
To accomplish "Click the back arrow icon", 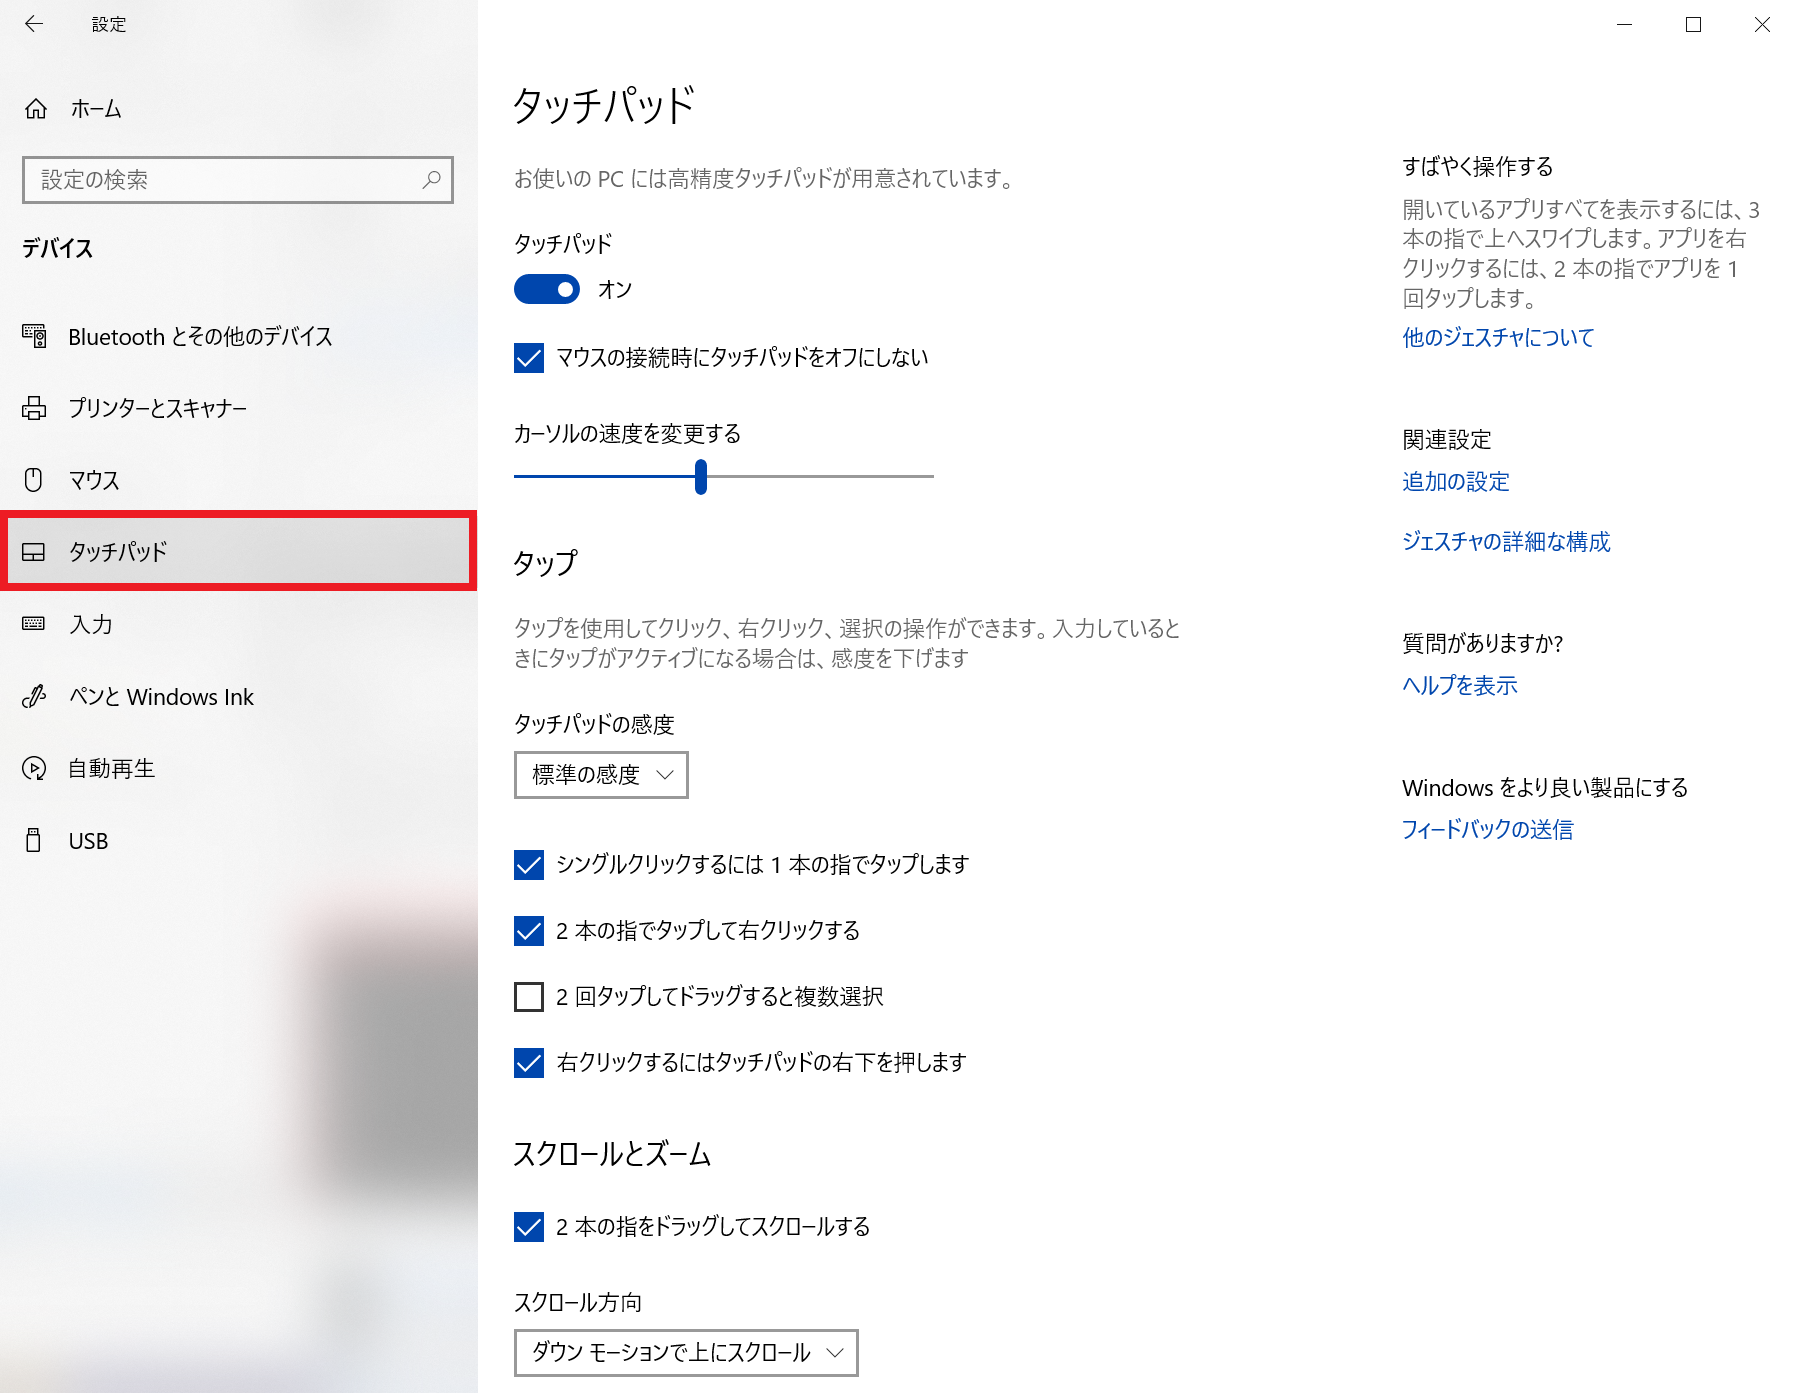I will point(34,24).
